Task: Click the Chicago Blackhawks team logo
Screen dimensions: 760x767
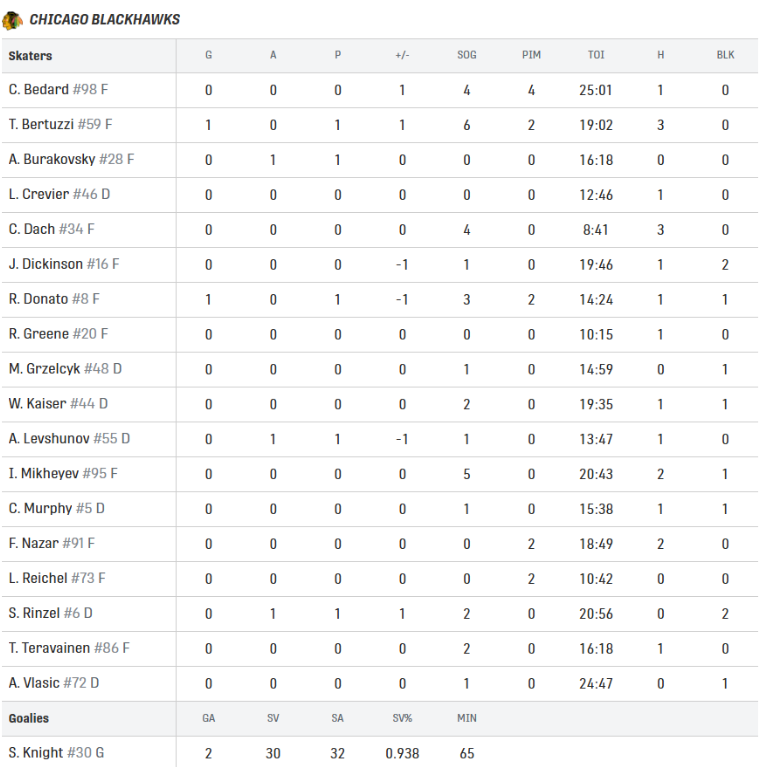Action: pyautogui.click(x=12, y=20)
